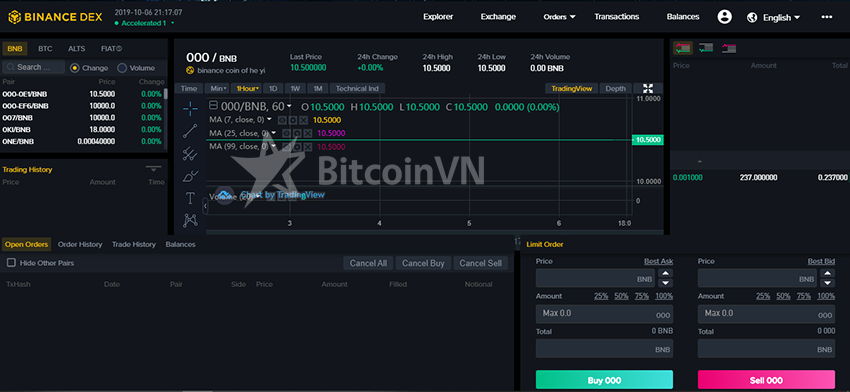Select the Volume radio button
The image size is (850, 392).
pyautogui.click(x=122, y=68)
